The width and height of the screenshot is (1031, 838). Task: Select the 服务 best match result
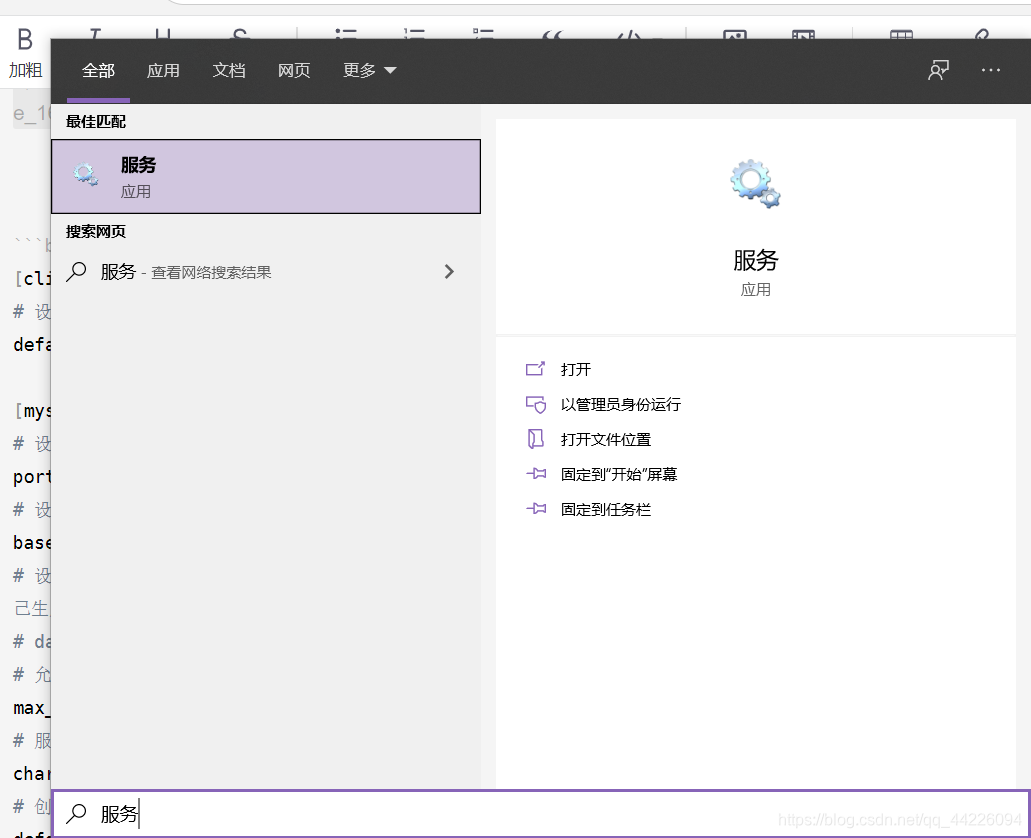[x=266, y=176]
